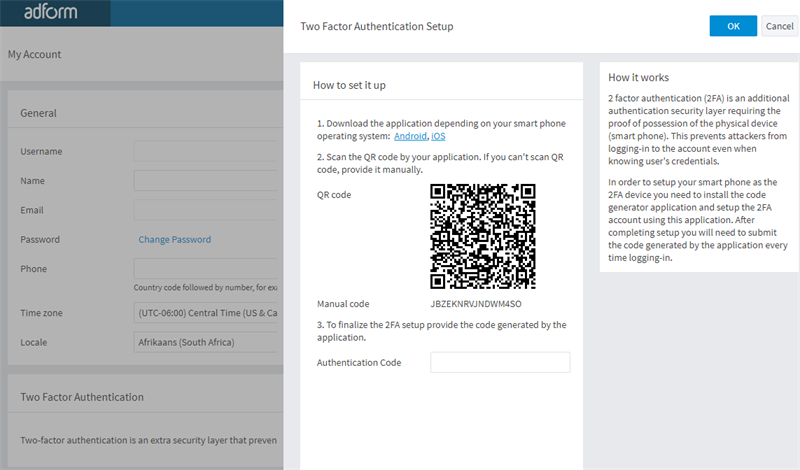Viewport: 800px width, 470px height.
Task: Click the QR code label
Action: [x=334, y=195]
